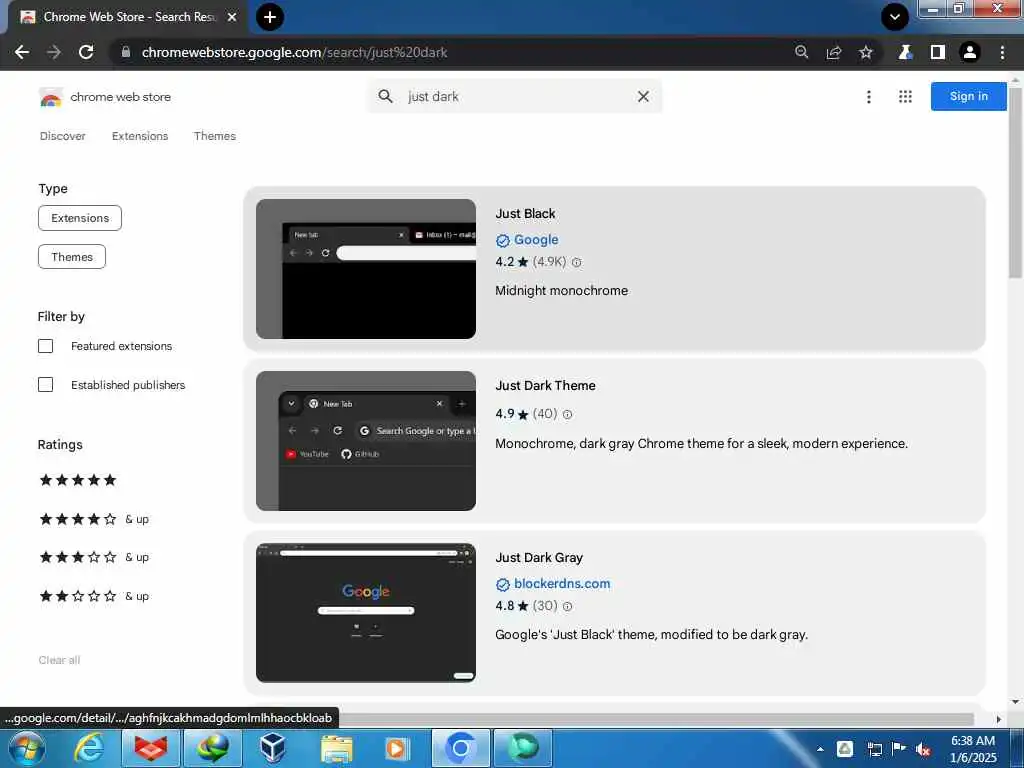Open the media player taskbar icon
The width and height of the screenshot is (1024, 768).
(x=396, y=748)
